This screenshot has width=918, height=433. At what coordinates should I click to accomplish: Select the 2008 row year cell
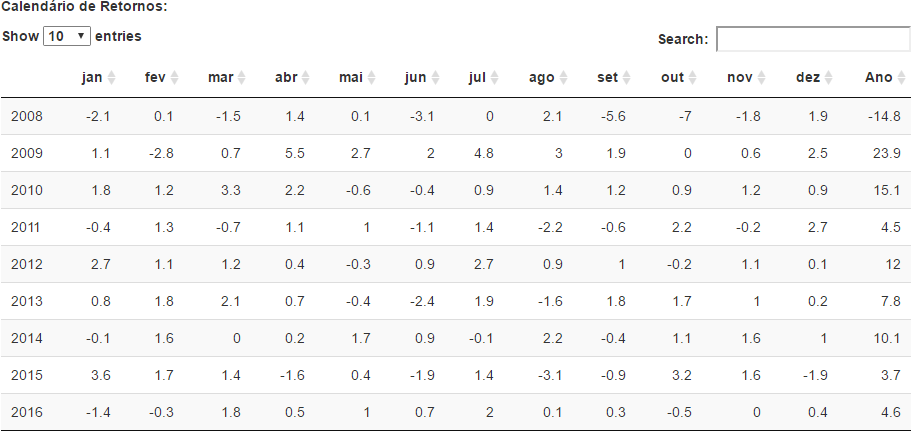point(27,116)
